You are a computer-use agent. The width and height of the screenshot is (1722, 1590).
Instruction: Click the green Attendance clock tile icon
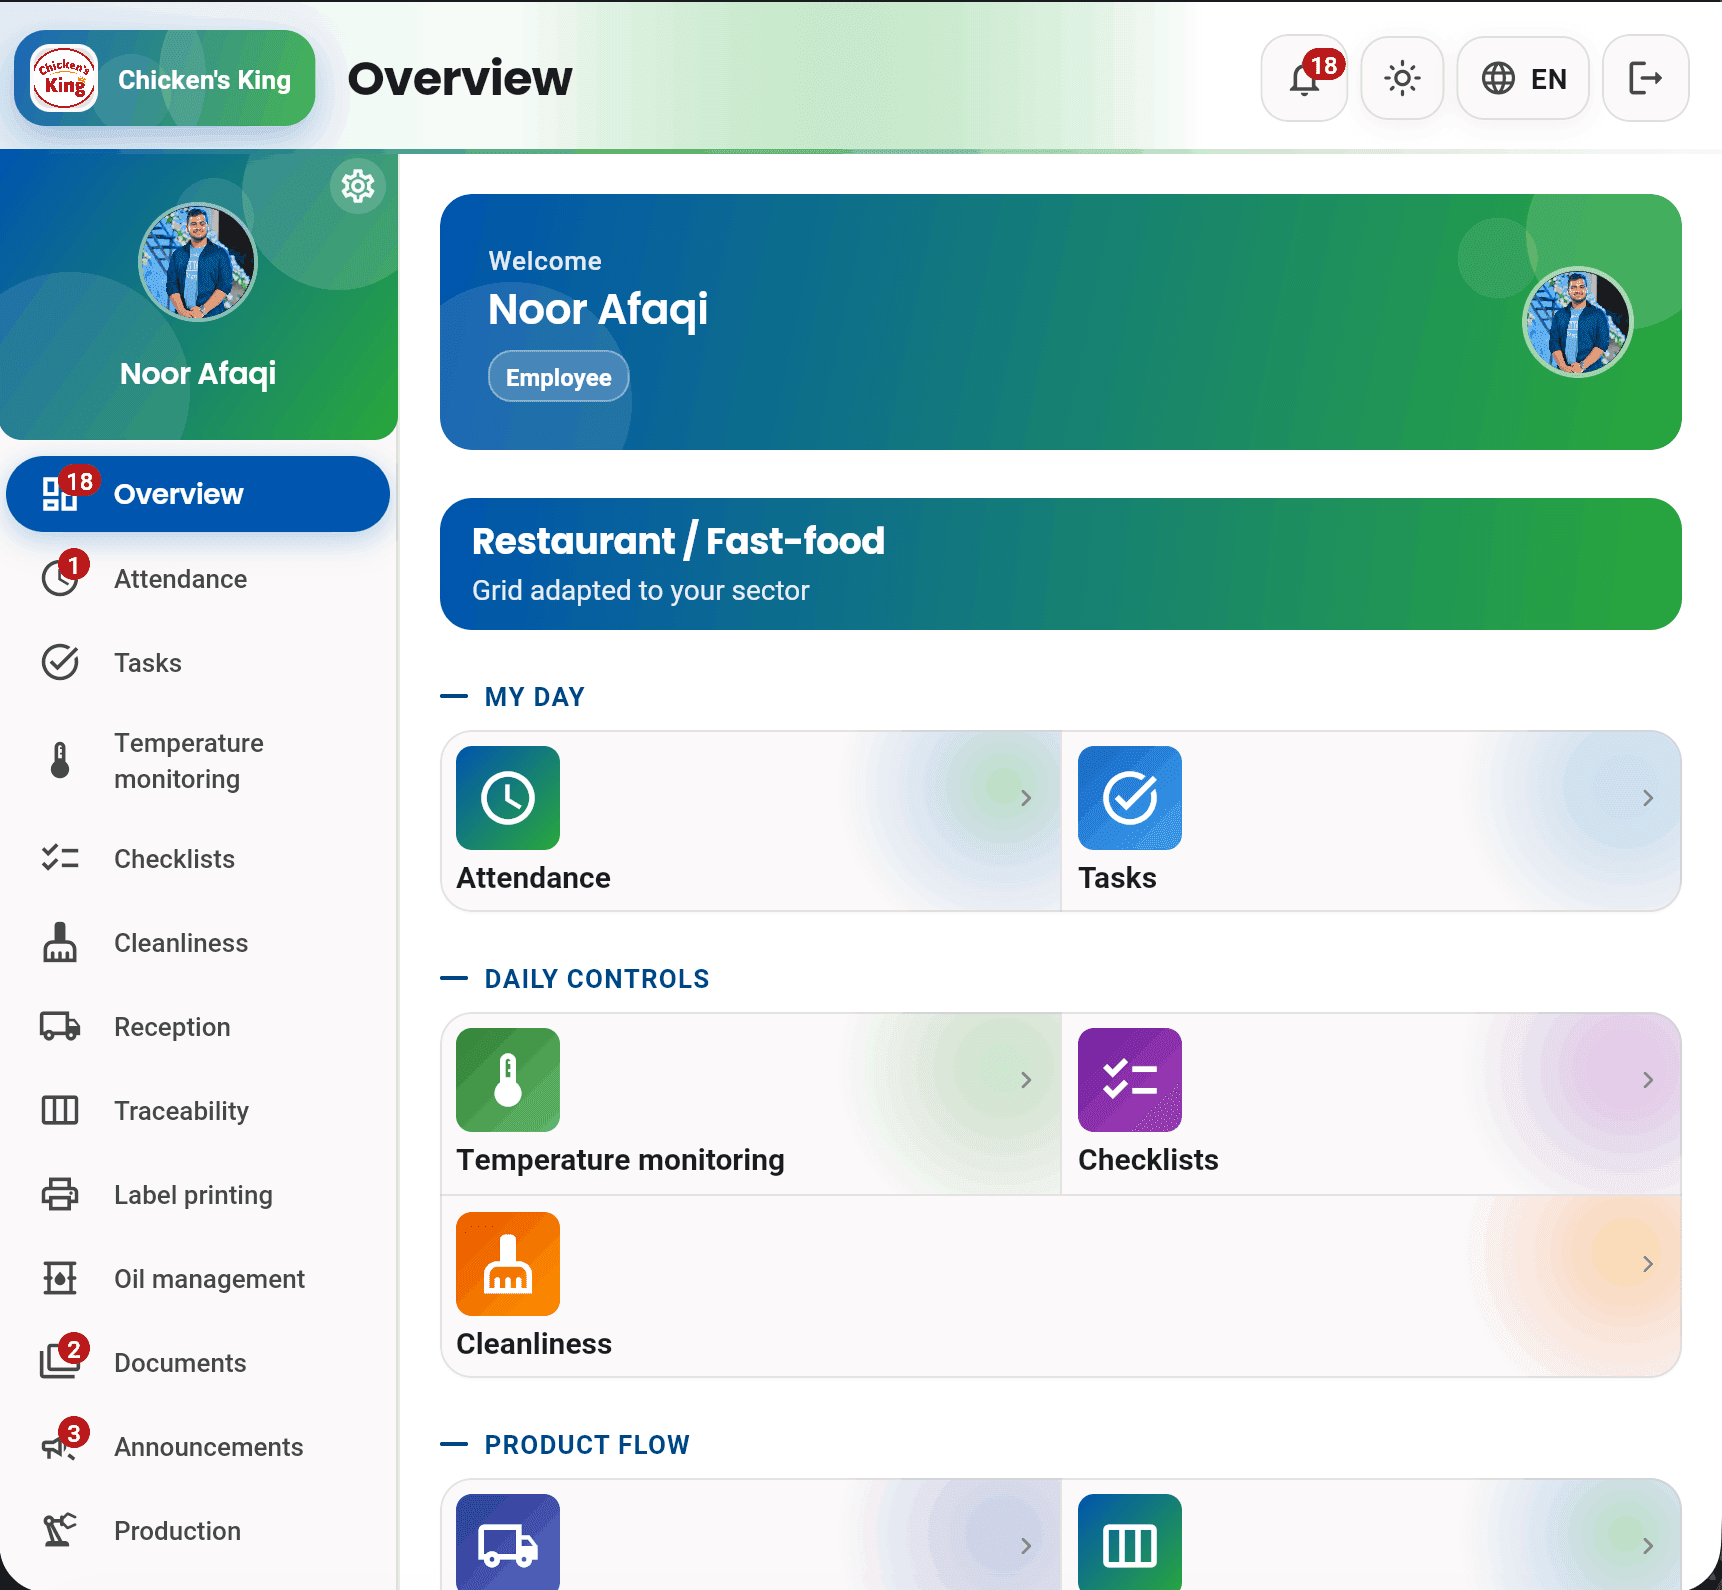508,798
